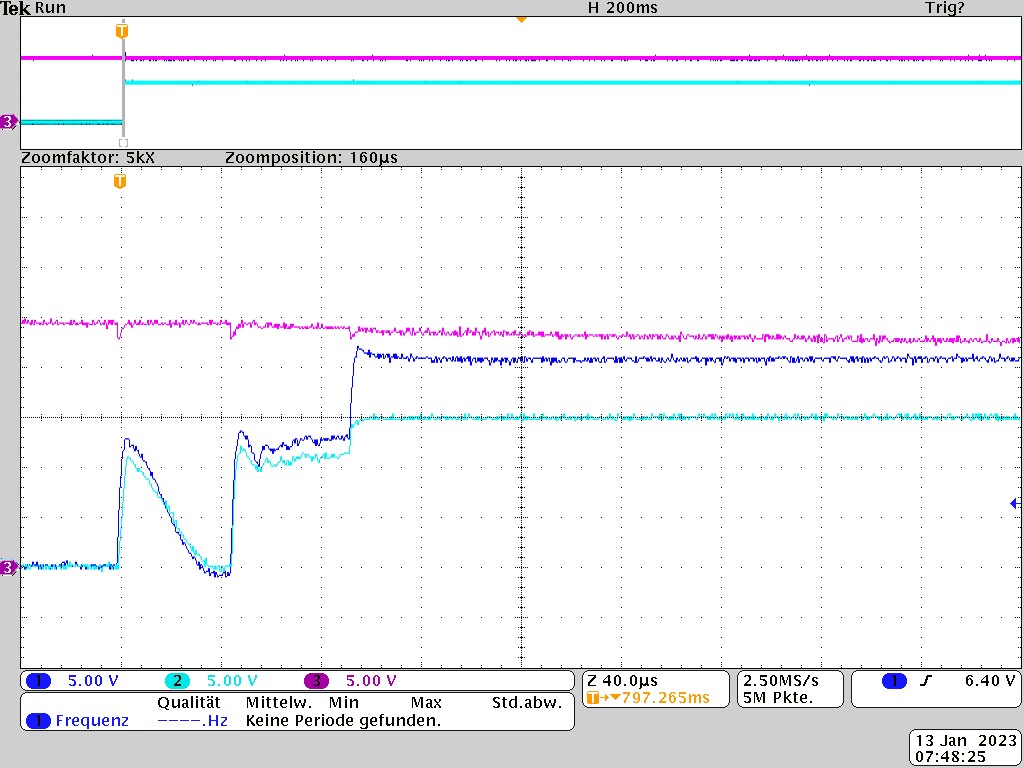This screenshot has height=768, width=1024.
Task: Click rising edge trigger slope icon
Action: [x=926, y=681]
